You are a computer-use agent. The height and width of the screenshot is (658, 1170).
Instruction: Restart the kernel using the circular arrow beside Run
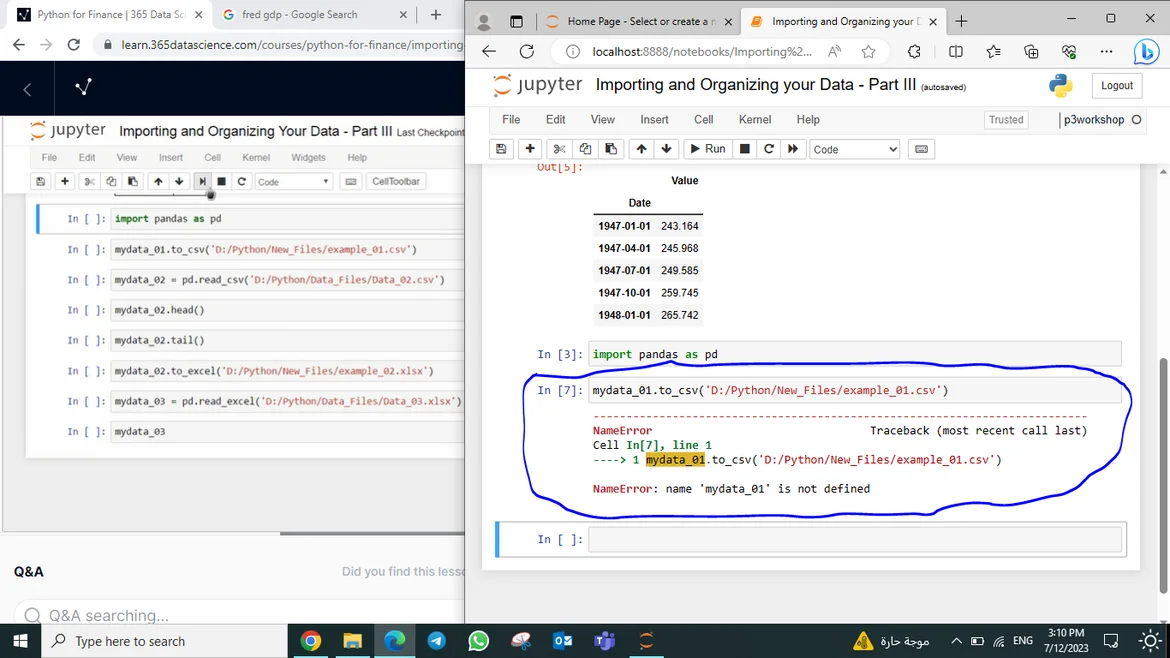click(768, 149)
